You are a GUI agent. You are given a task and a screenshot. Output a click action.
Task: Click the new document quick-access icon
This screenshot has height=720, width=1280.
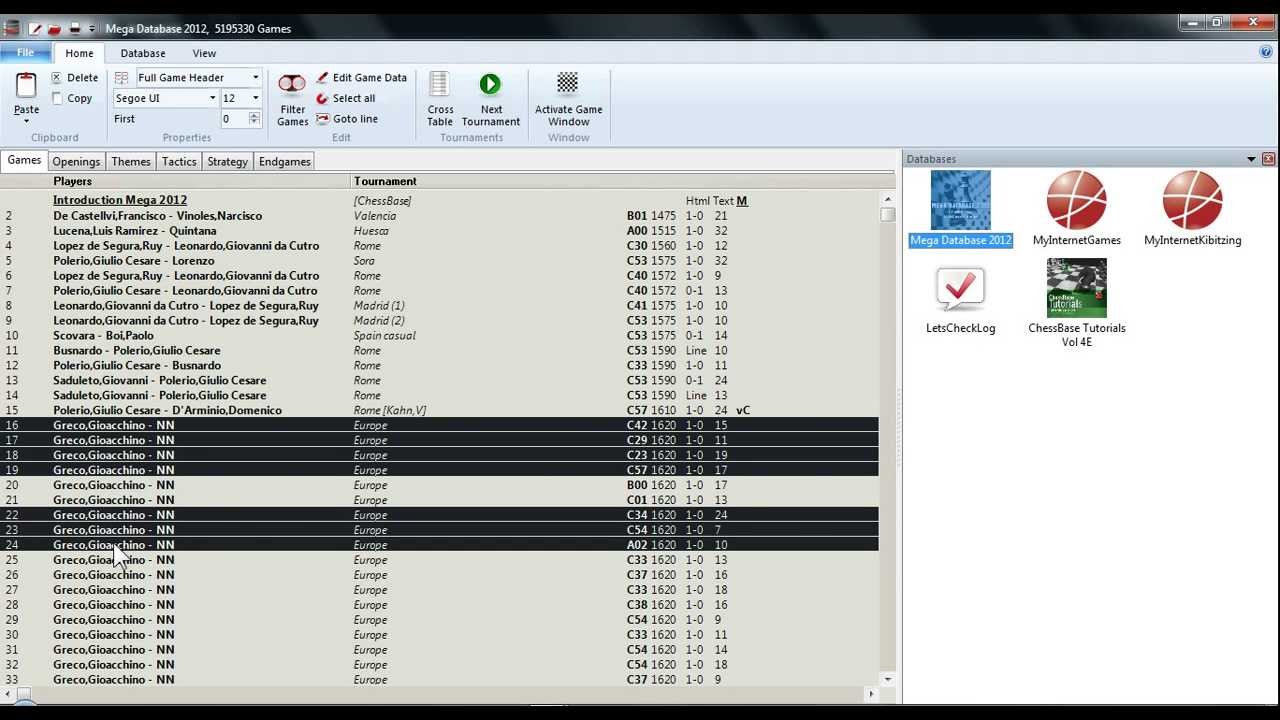[x=35, y=28]
